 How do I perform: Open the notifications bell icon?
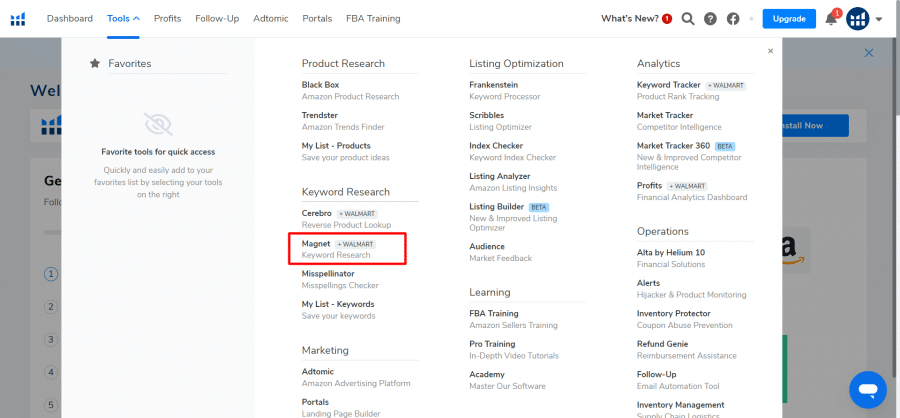coord(831,19)
